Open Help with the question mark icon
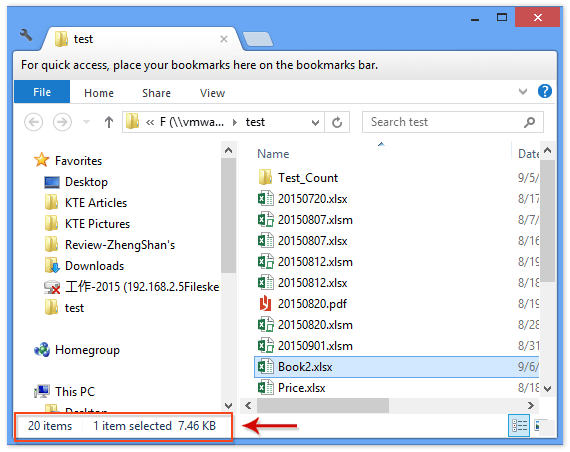This screenshot has height=452, width=570. (x=545, y=91)
